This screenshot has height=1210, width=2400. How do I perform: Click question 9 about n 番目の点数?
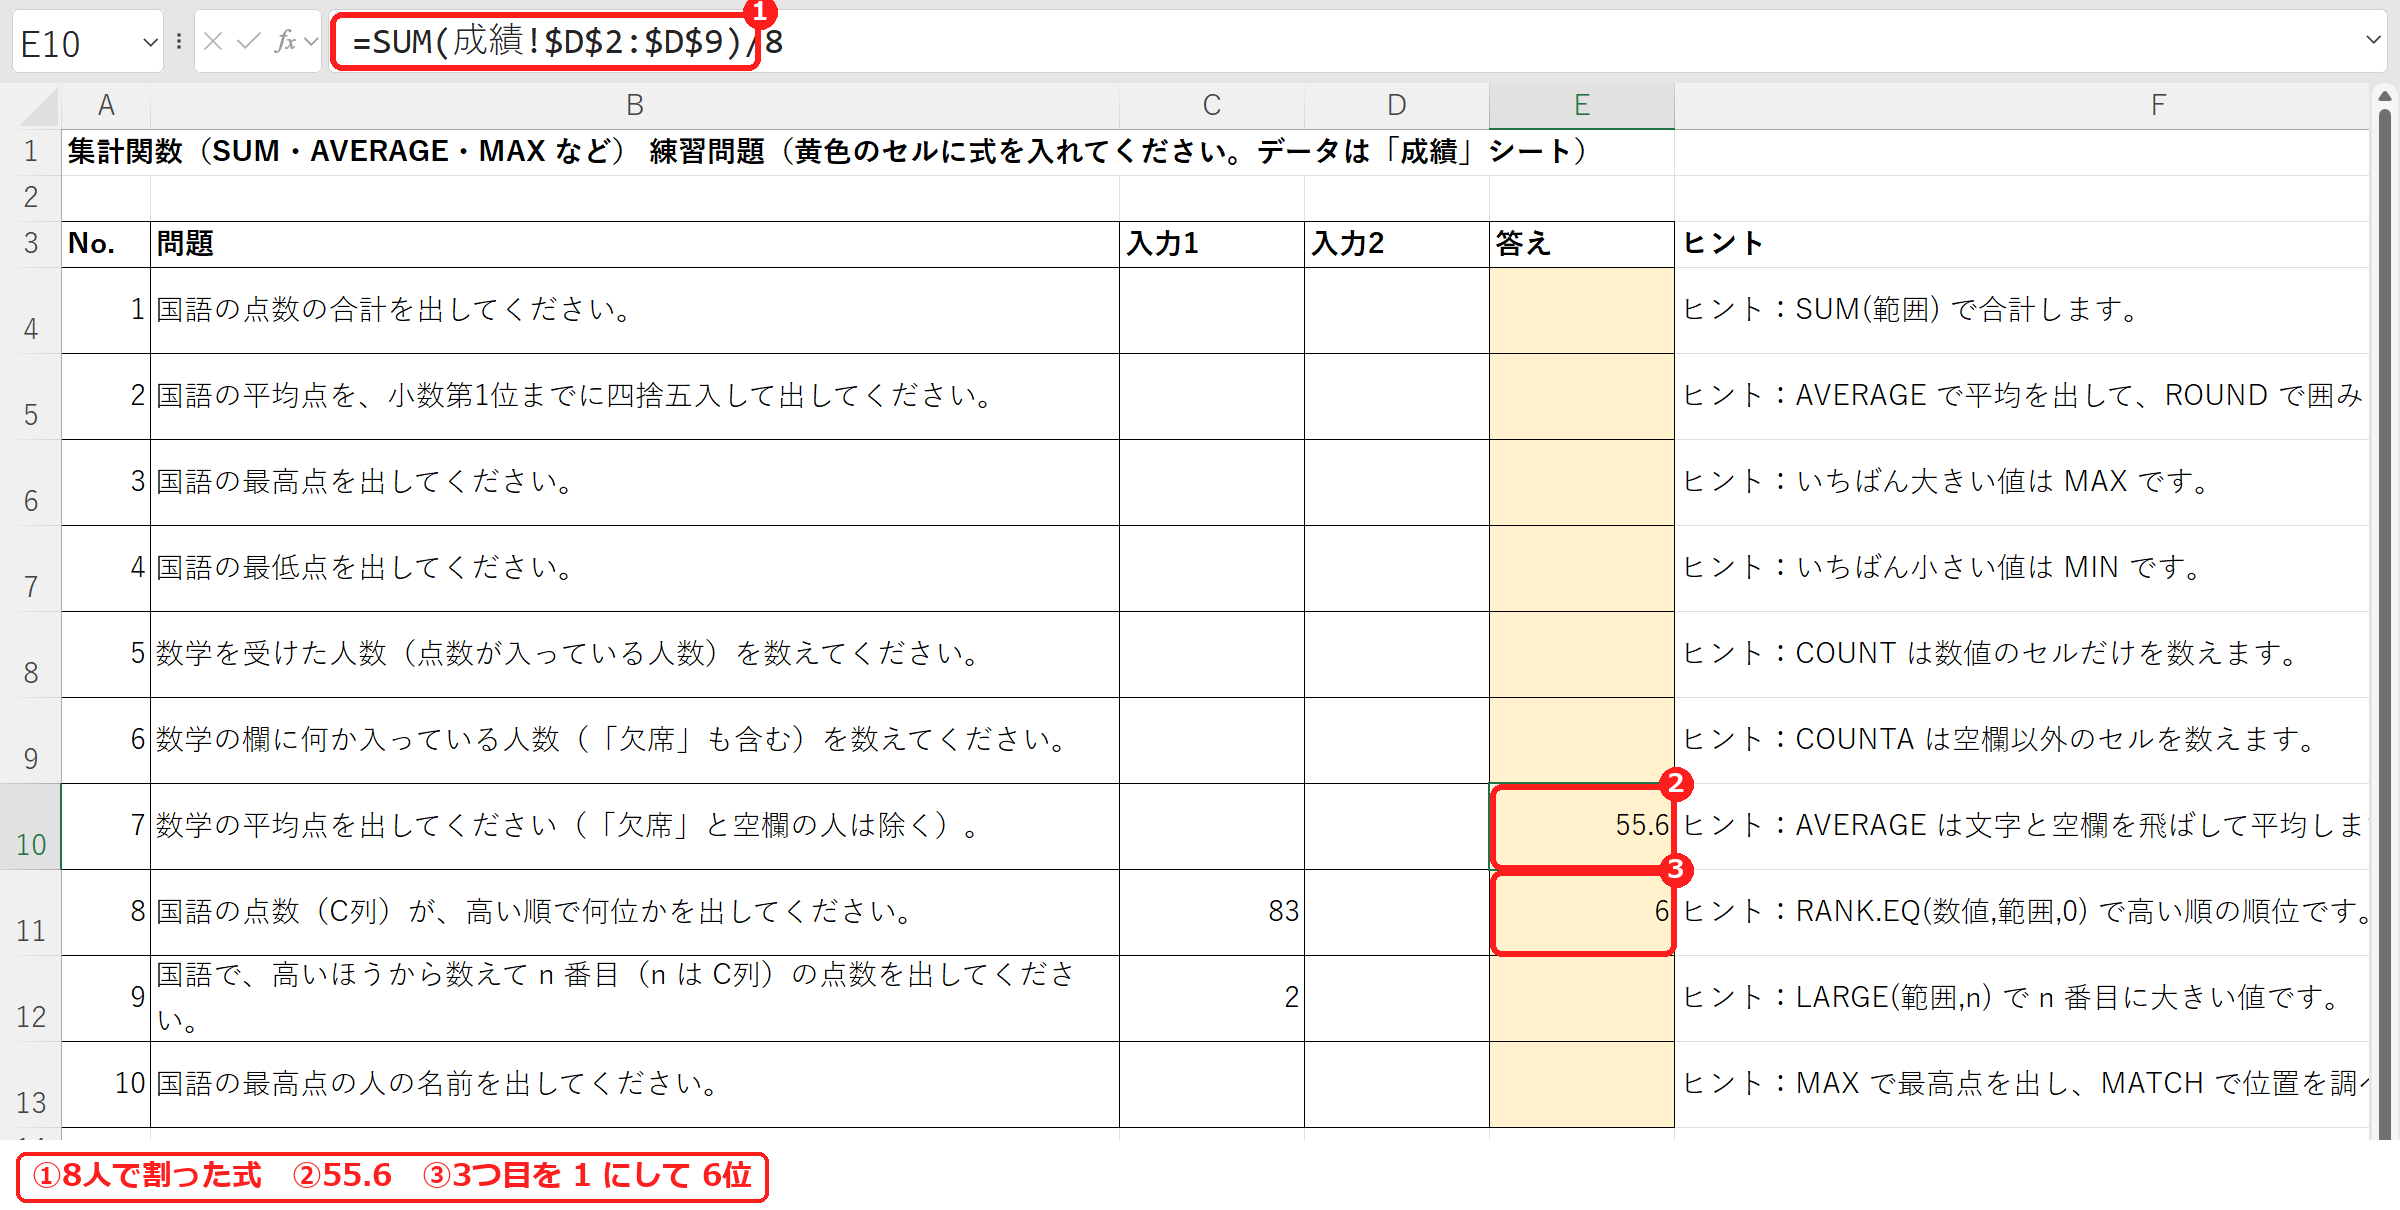click(635, 998)
